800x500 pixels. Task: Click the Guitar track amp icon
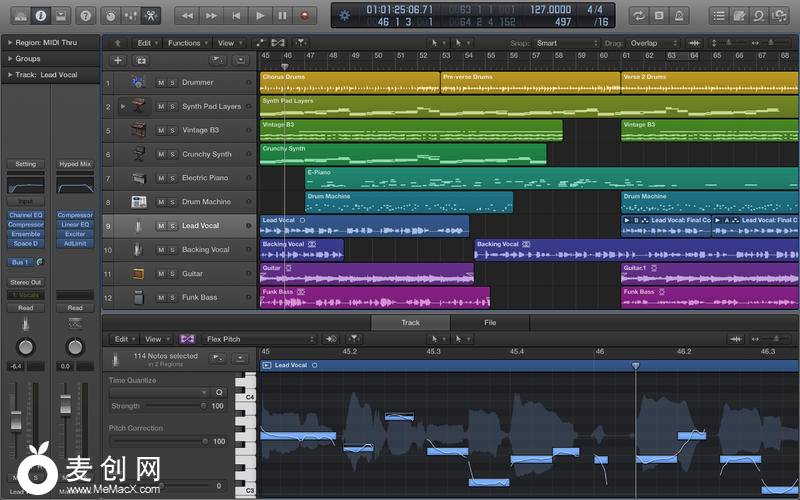point(138,273)
